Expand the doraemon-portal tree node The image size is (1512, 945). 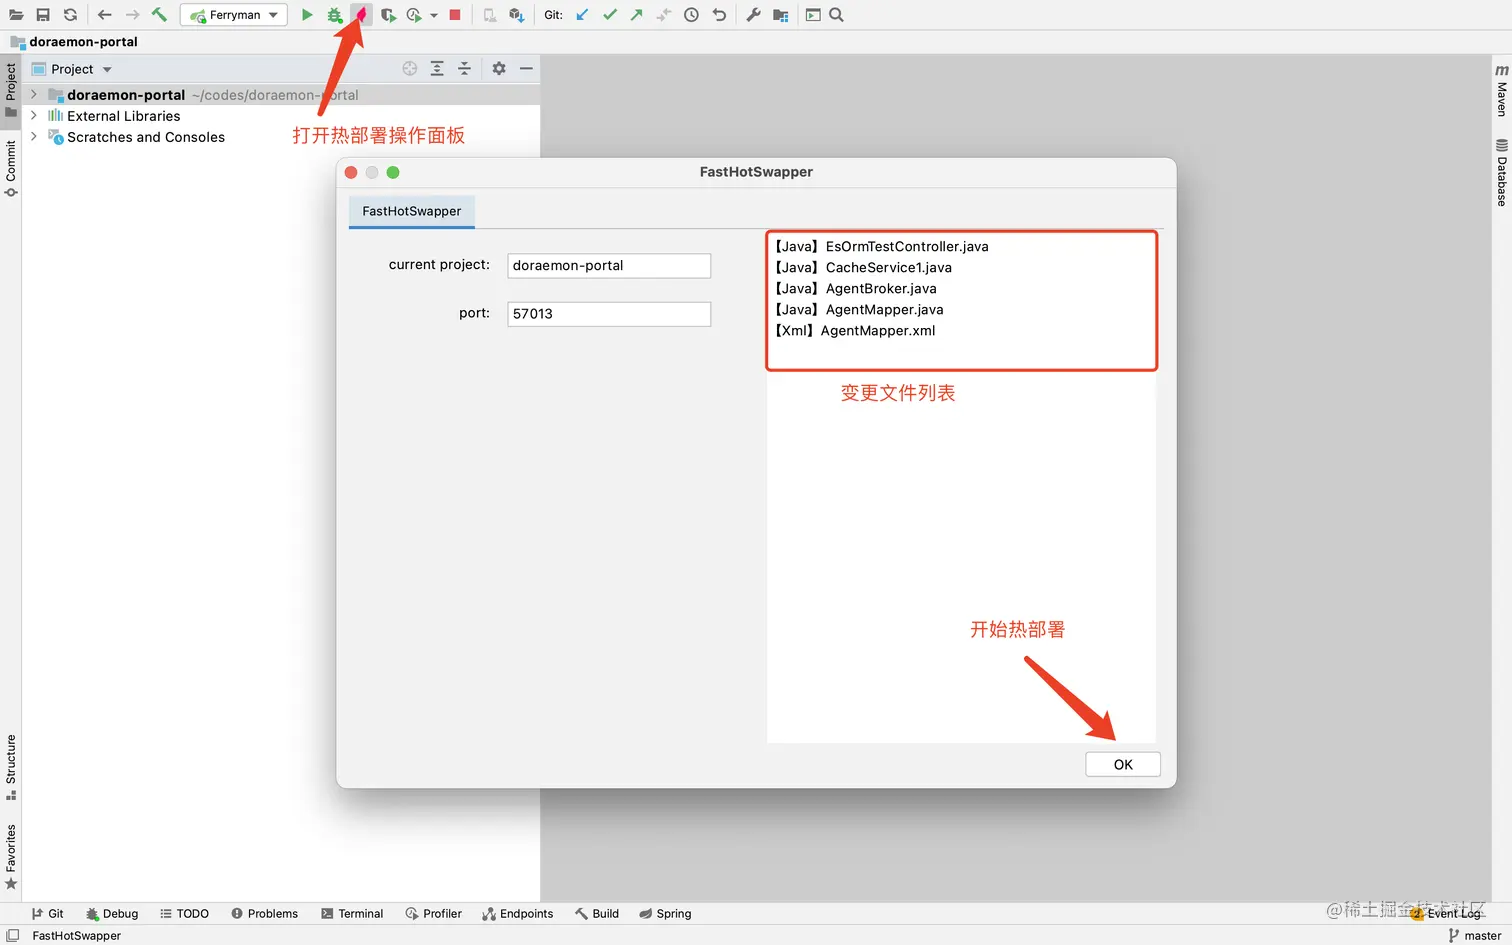pyautogui.click(x=34, y=95)
